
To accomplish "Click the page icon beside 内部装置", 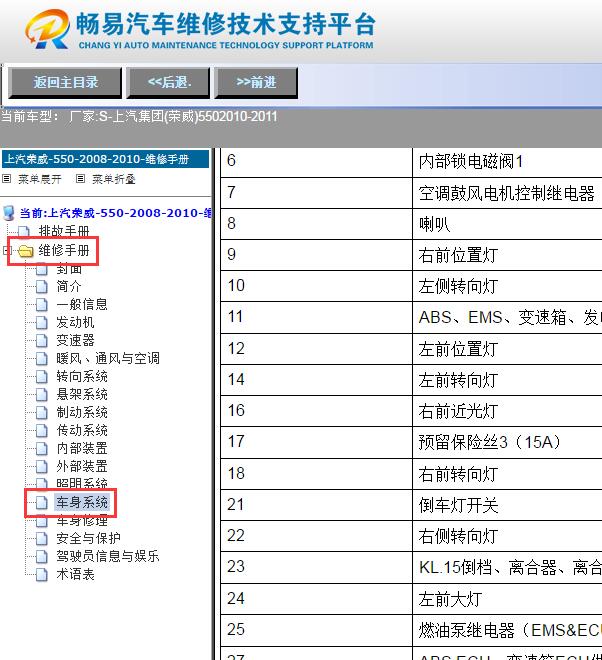I will (42, 448).
